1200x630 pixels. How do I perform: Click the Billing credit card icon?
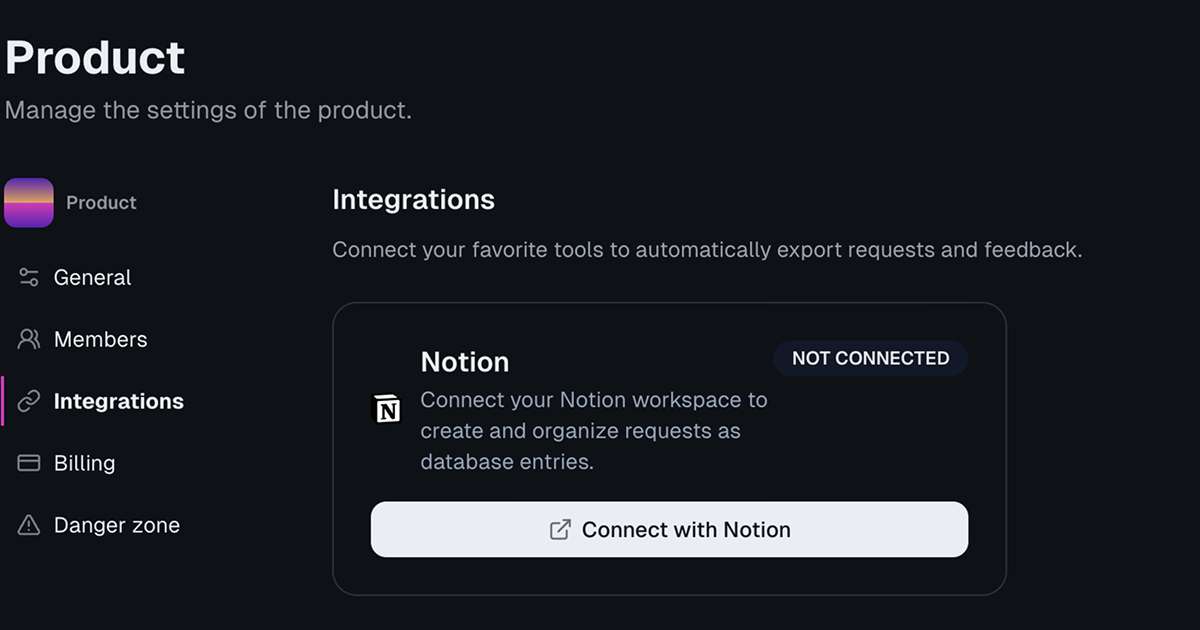29,463
